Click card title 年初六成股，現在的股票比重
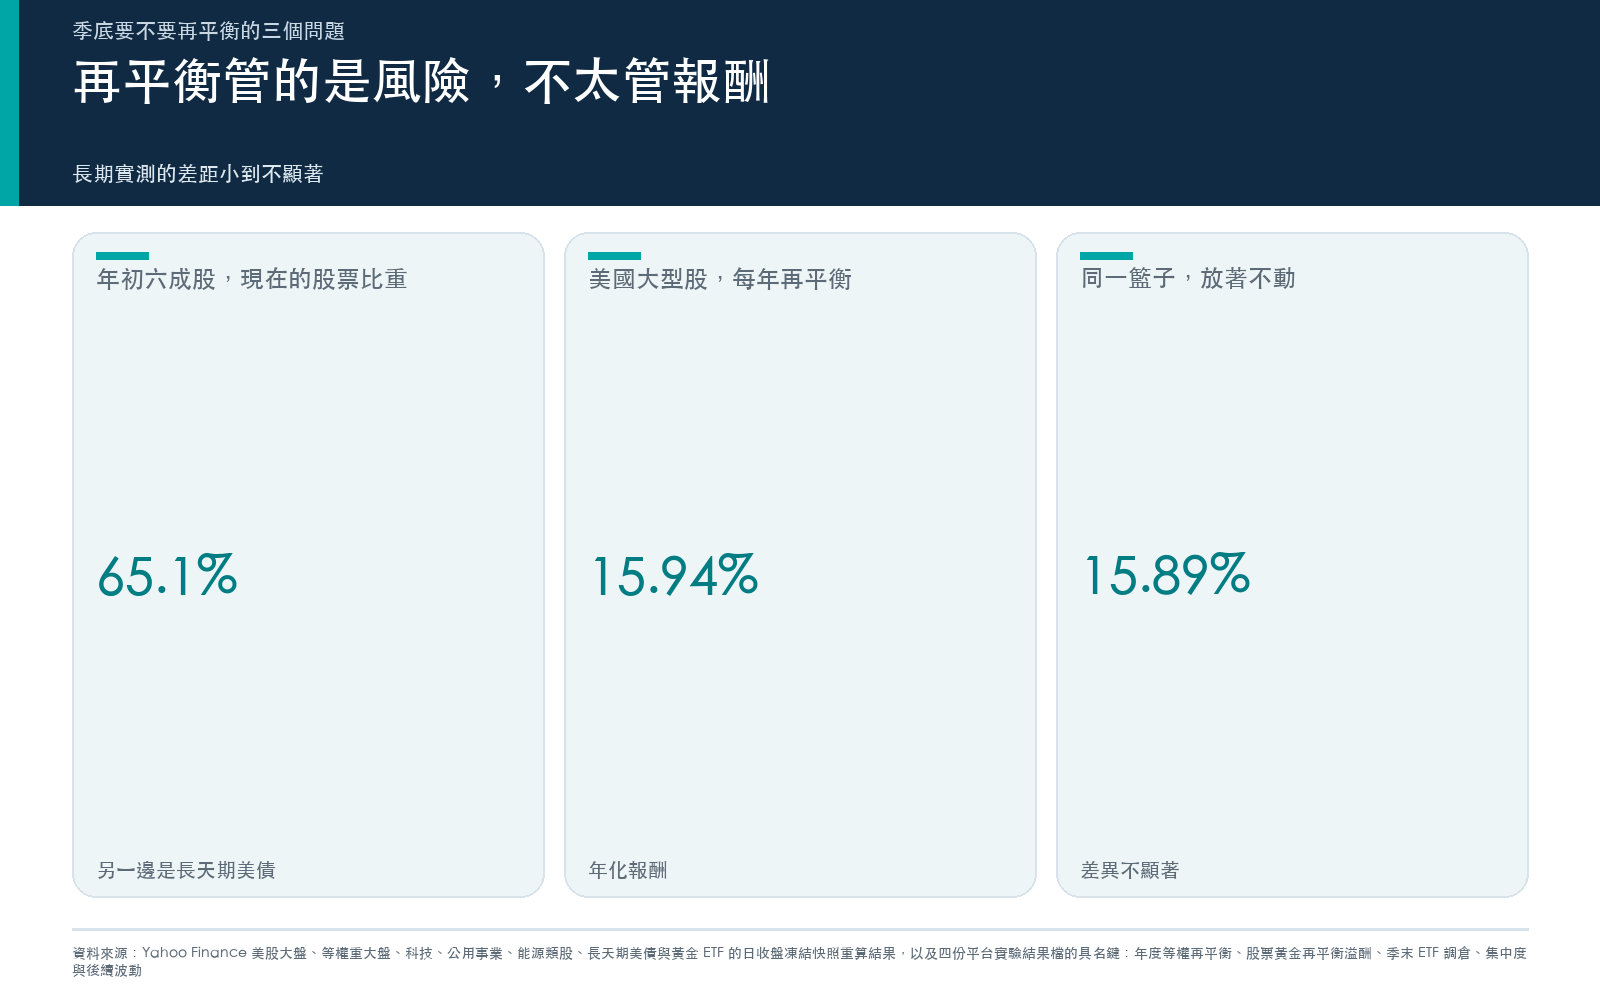This screenshot has height=1000, width=1600. pos(252,279)
